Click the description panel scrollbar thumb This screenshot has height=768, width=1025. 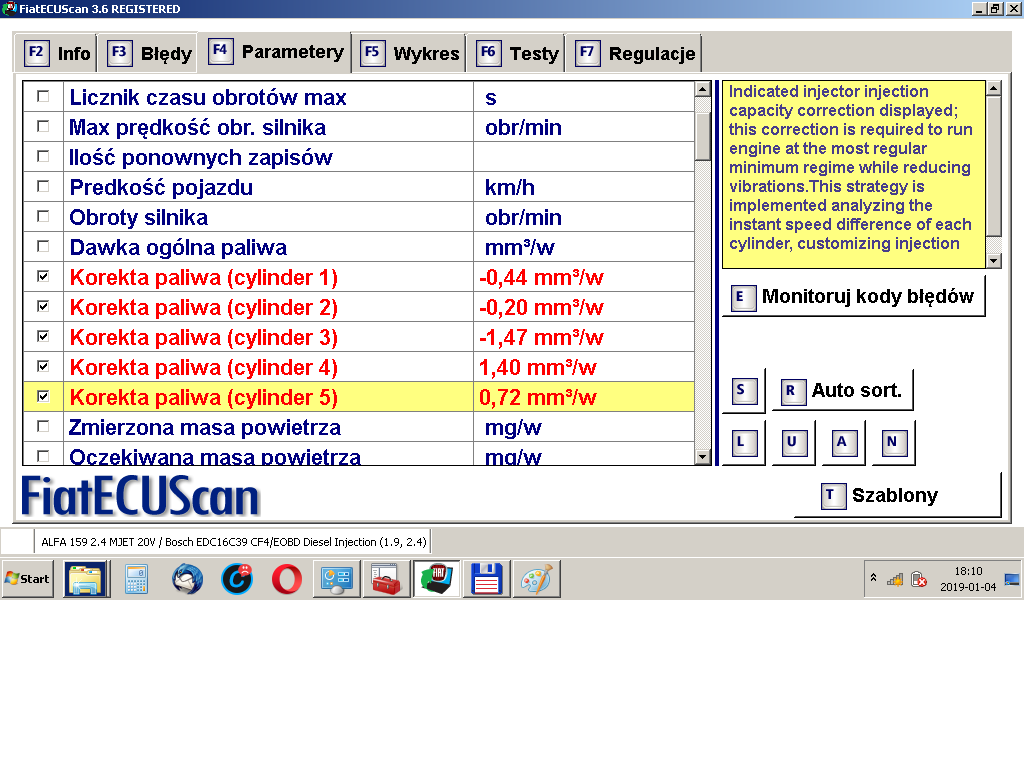(x=994, y=167)
